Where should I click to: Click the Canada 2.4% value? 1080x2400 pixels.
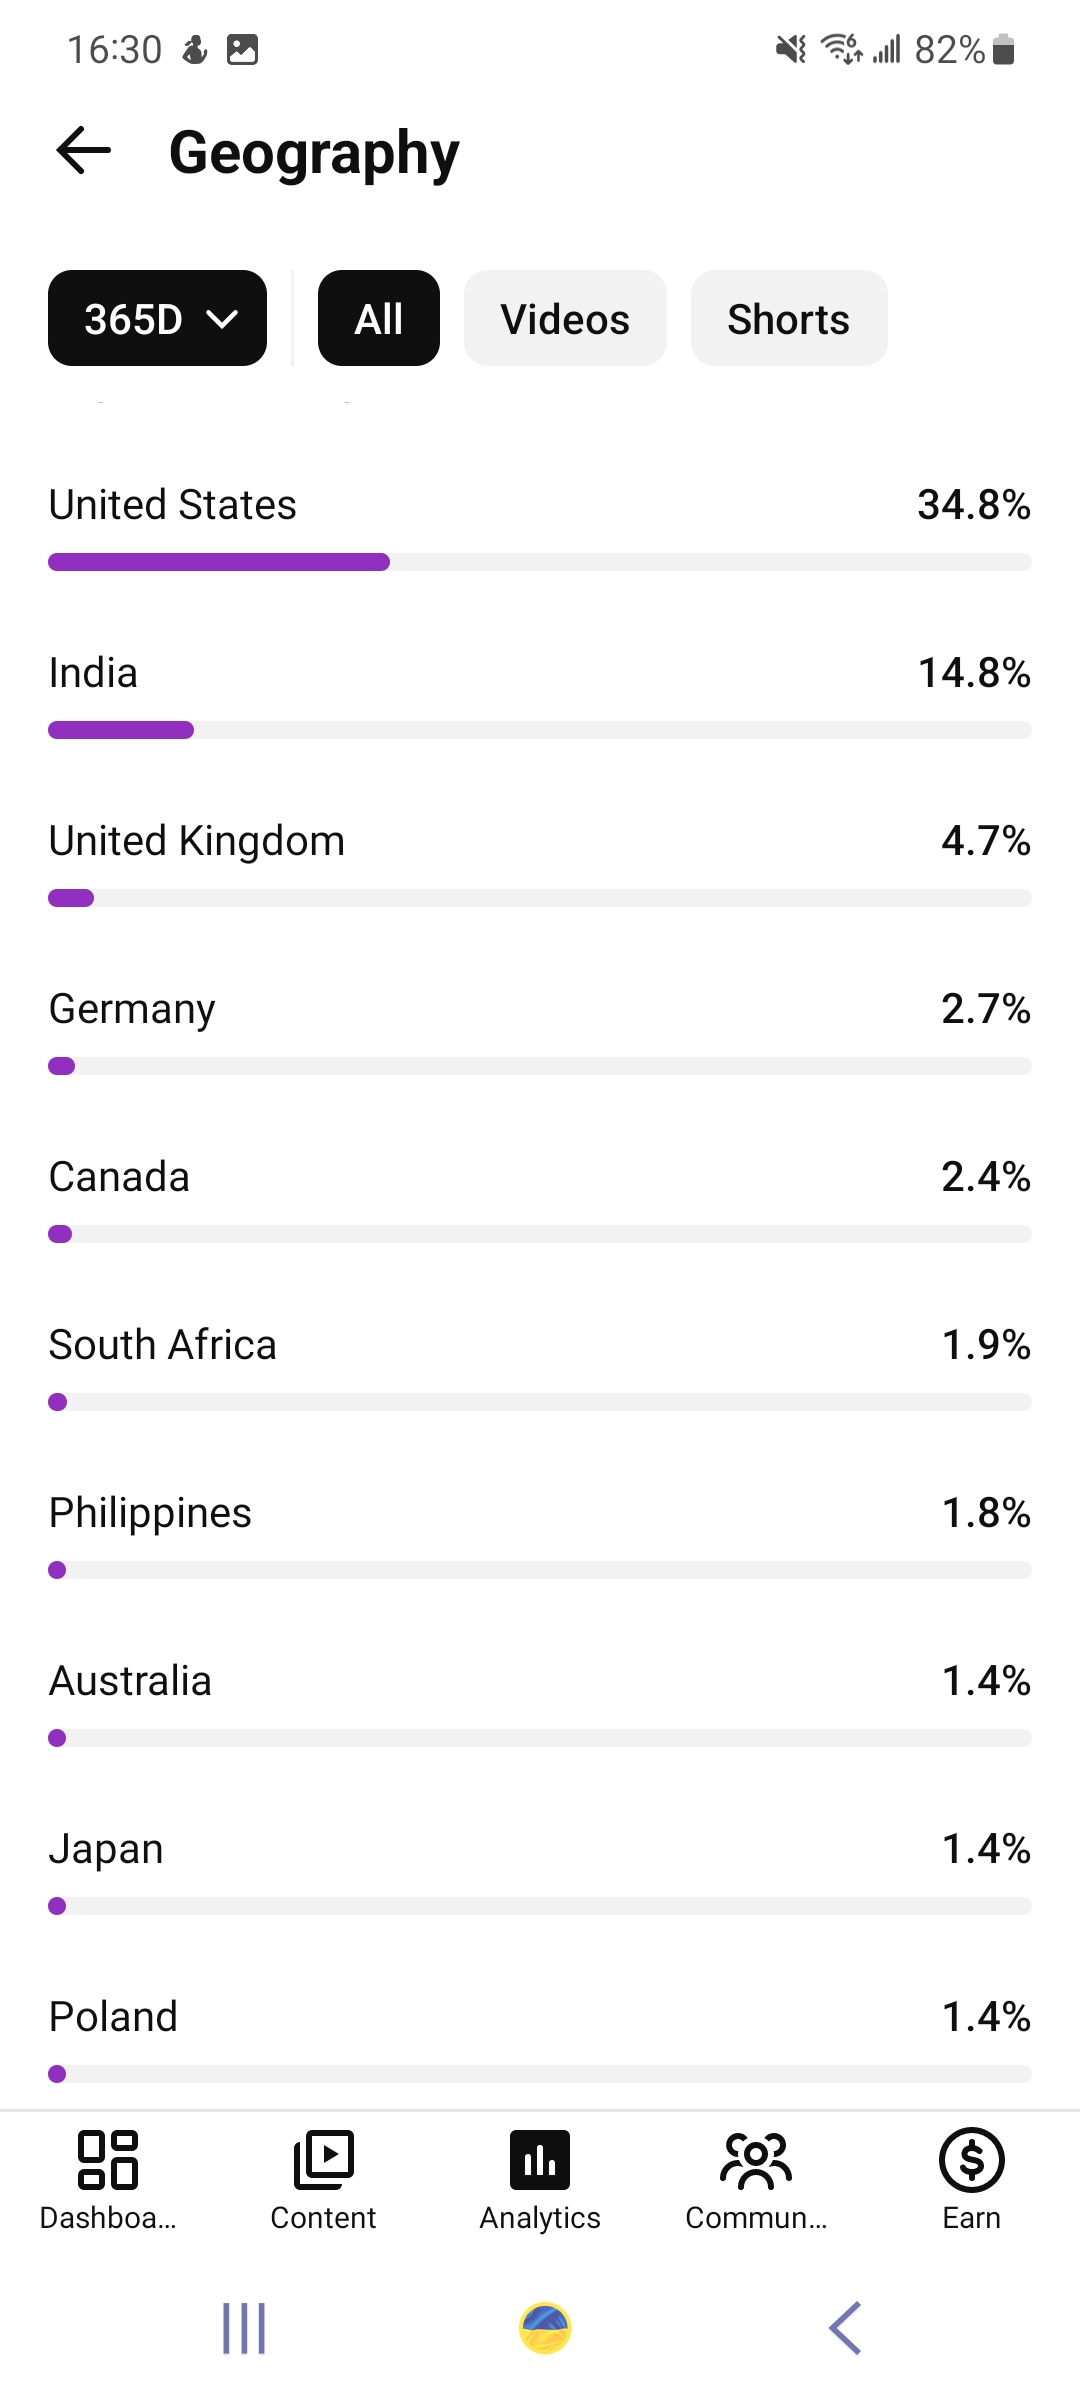986,1177
